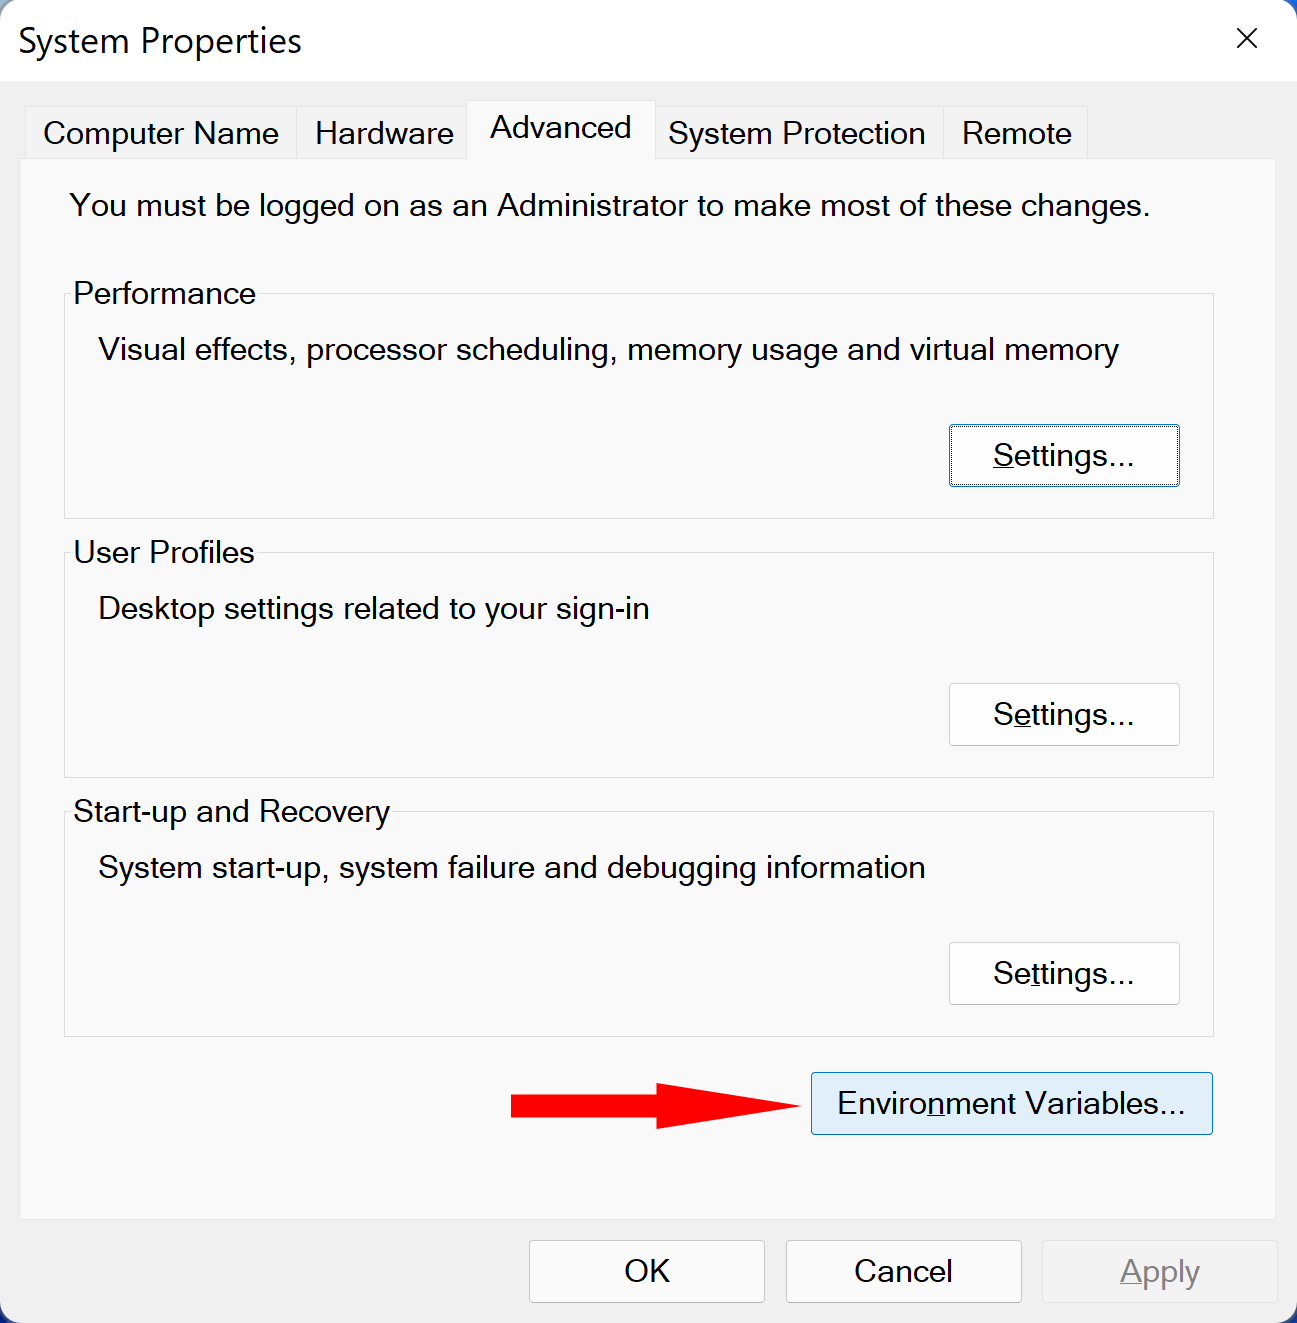The width and height of the screenshot is (1297, 1323).
Task: Open Start-up and Recovery Settings
Action: tap(1063, 974)
